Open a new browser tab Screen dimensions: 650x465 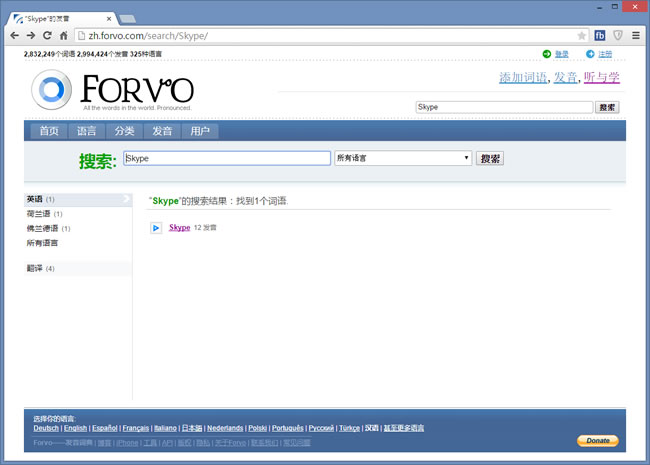[127, 19]
